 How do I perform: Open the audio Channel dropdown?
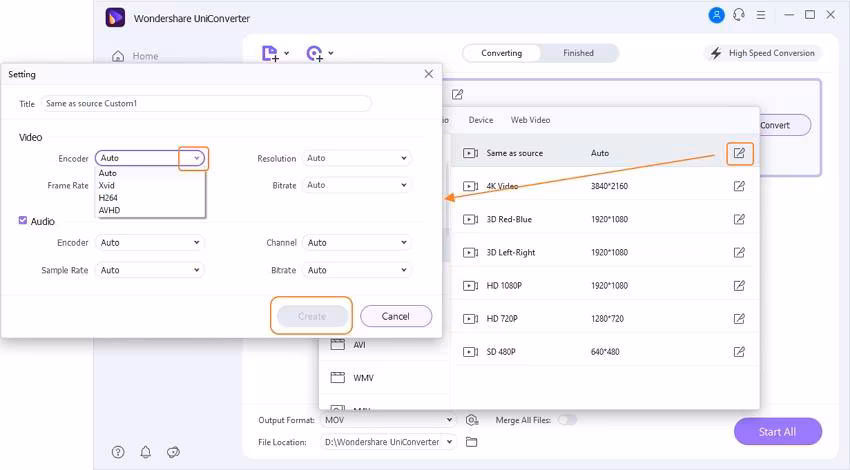click(x=356, y=243)
